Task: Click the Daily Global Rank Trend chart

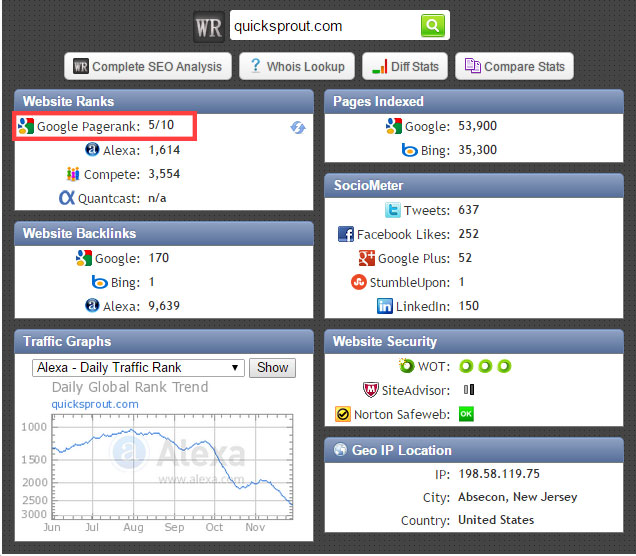Action: click(x=172, y=466)
